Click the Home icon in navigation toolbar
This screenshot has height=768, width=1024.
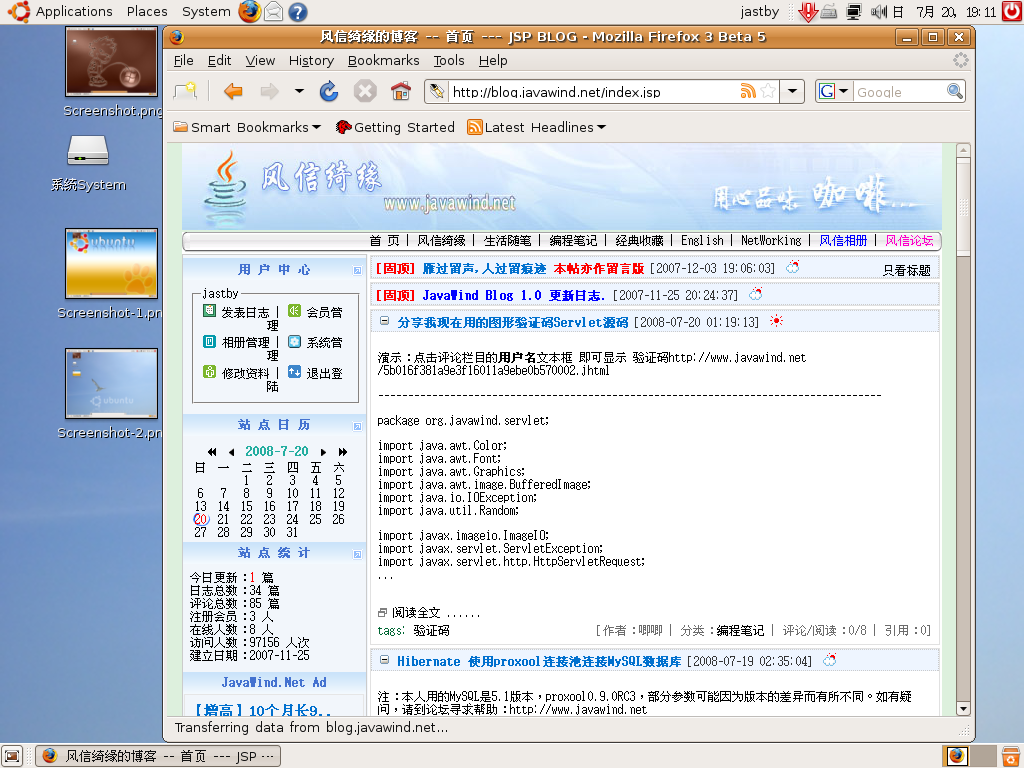tap(401, 92)
